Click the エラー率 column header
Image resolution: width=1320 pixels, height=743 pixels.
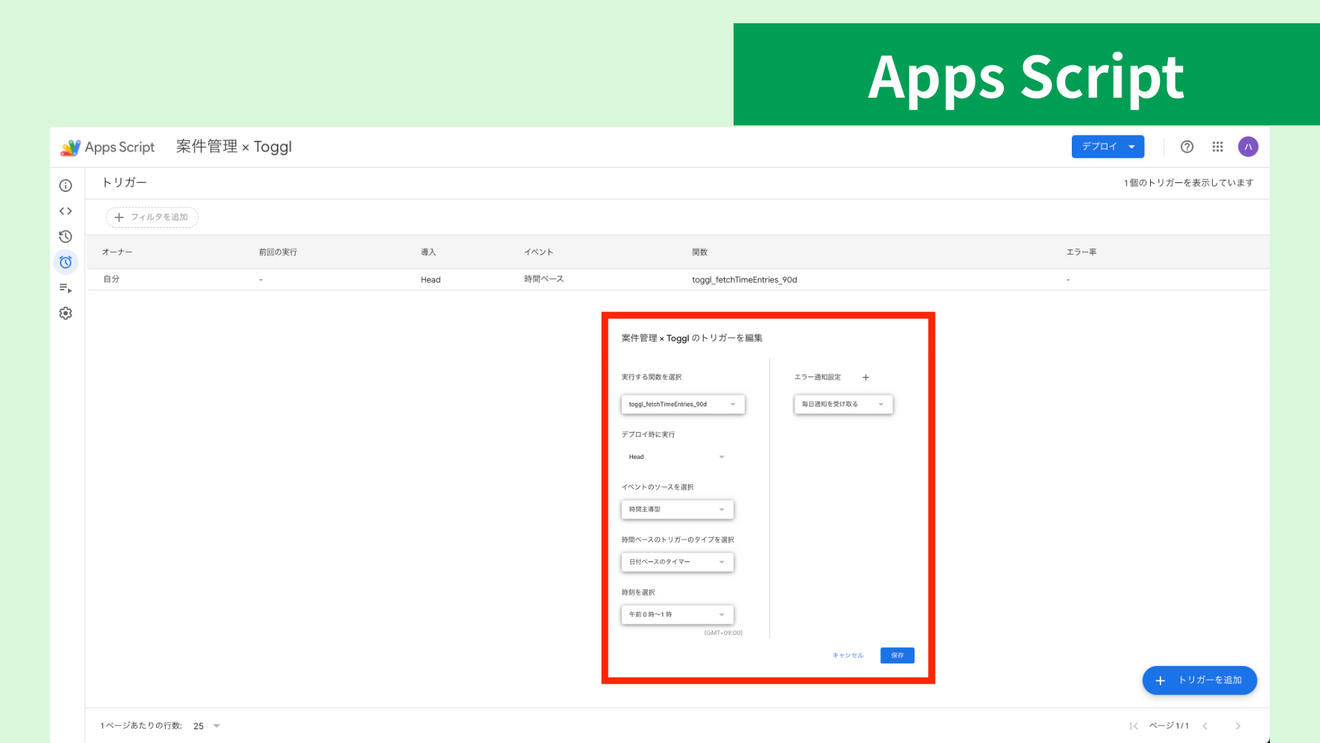tap(1081, 252)
